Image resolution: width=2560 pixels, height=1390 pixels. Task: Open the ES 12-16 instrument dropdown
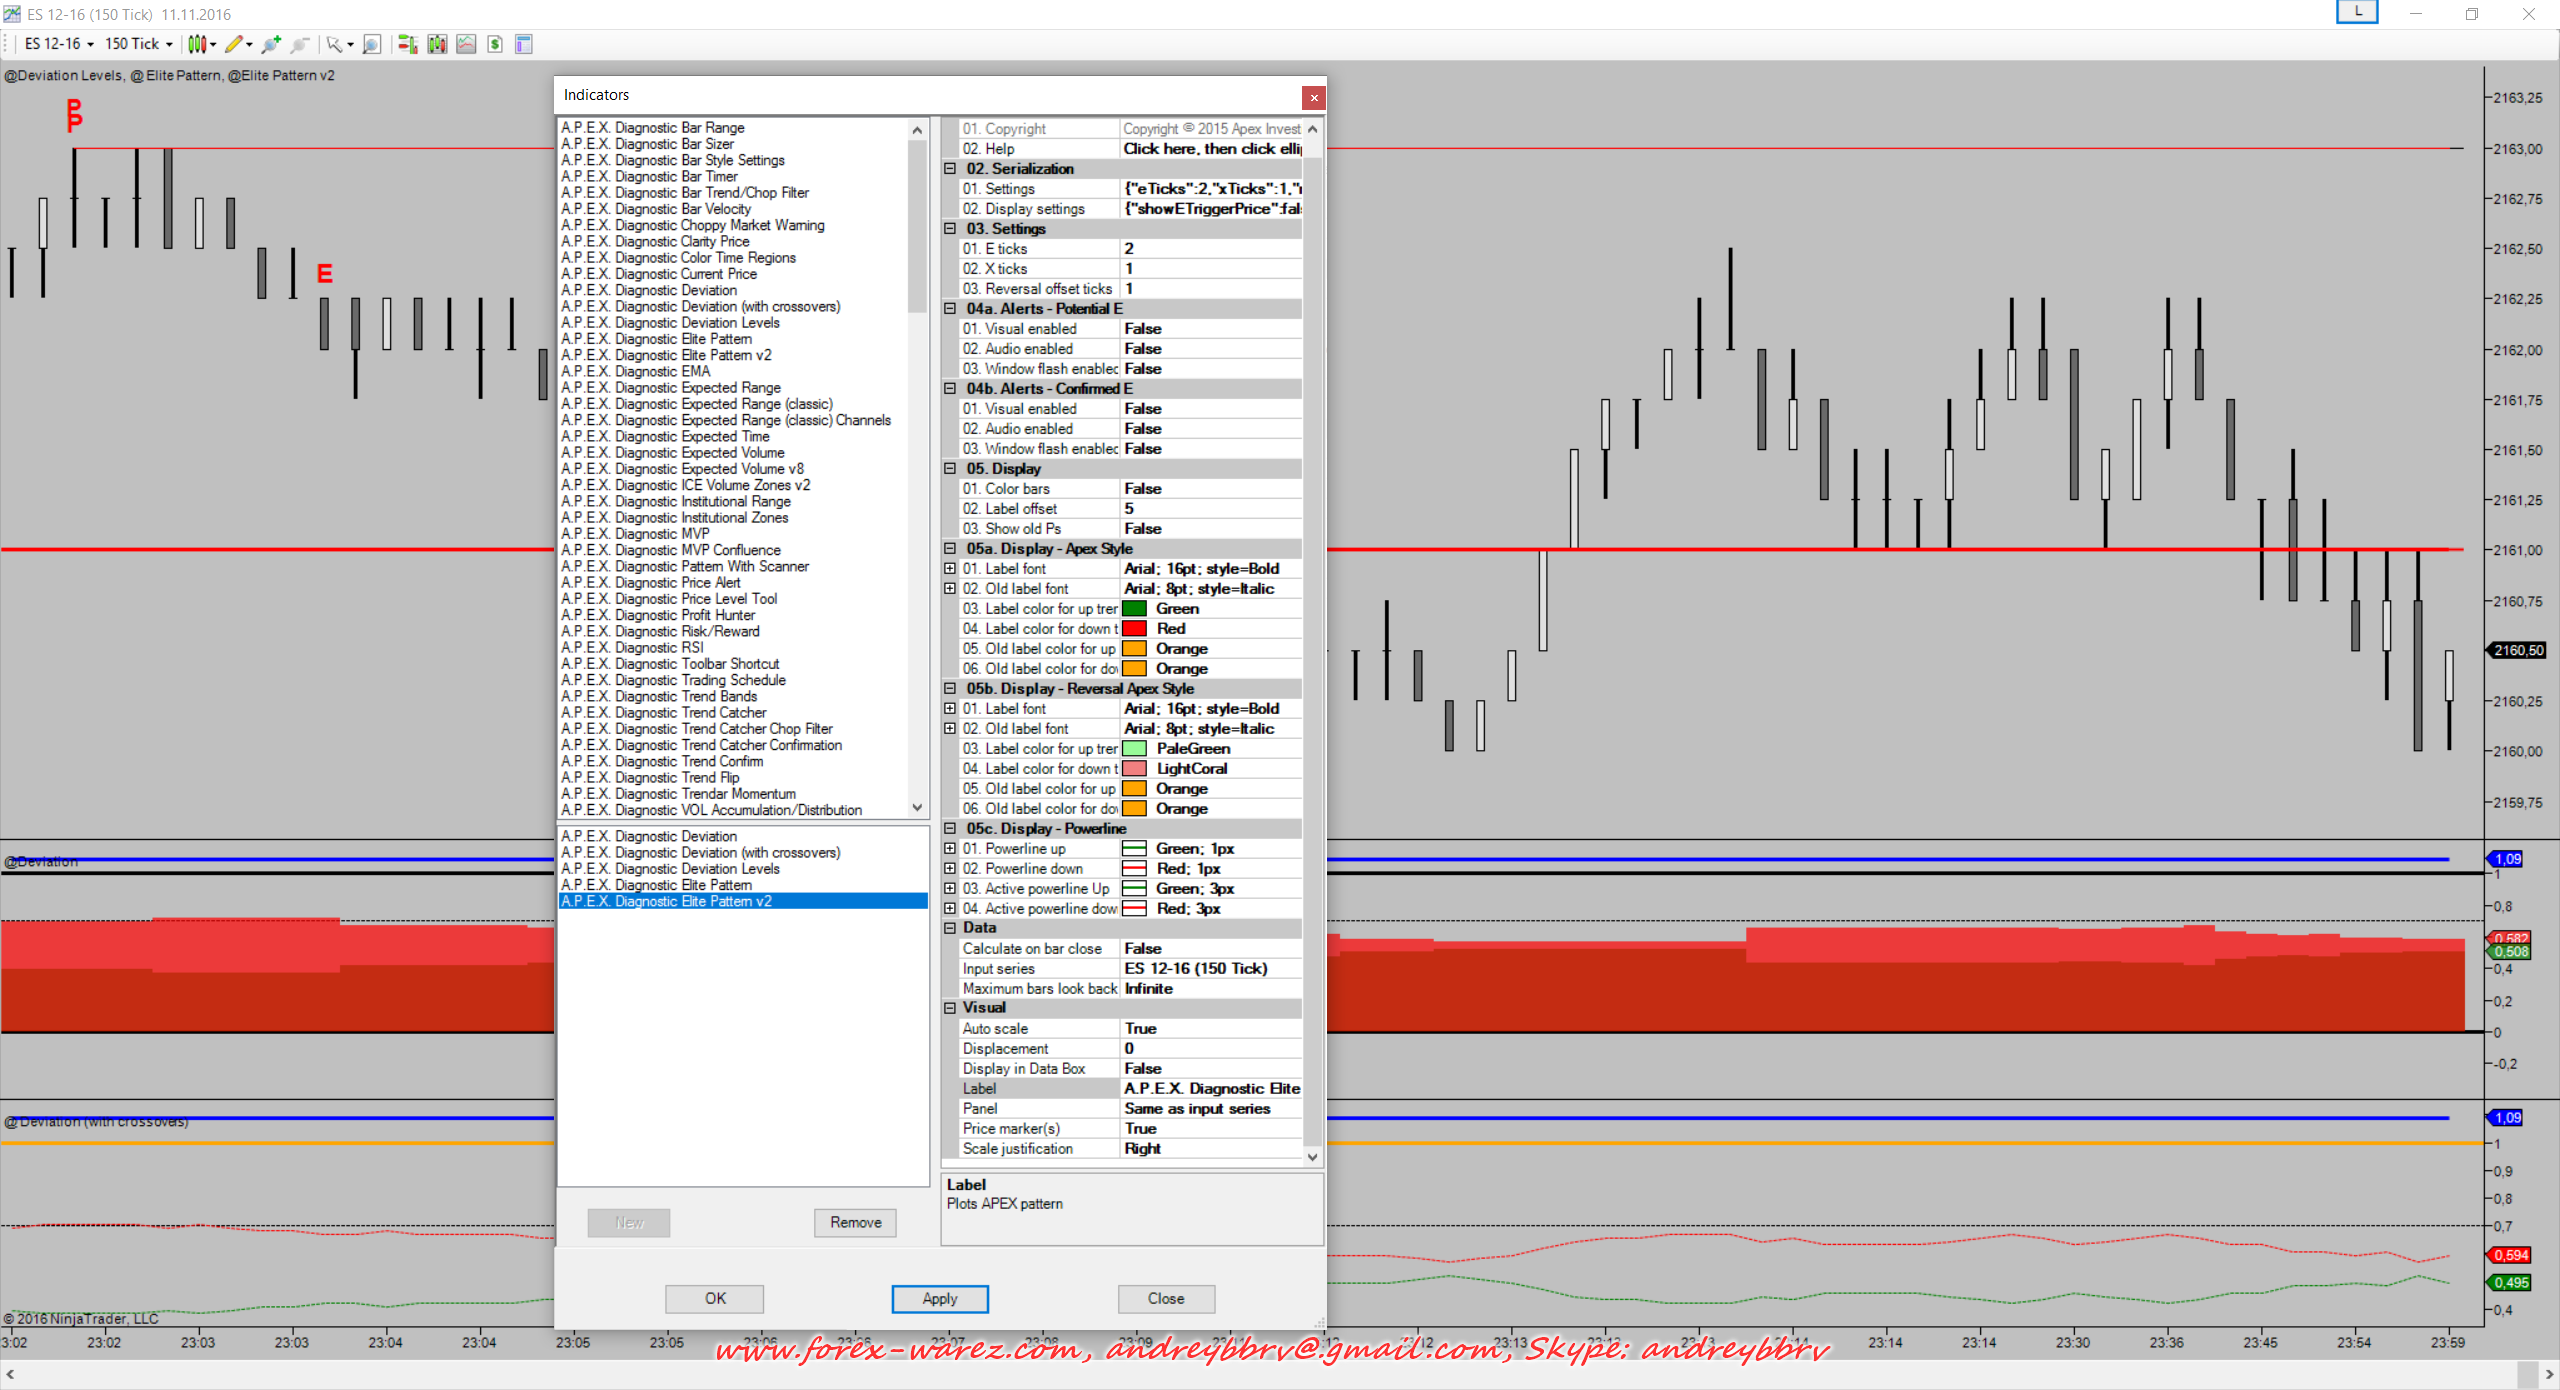point(58,44)
